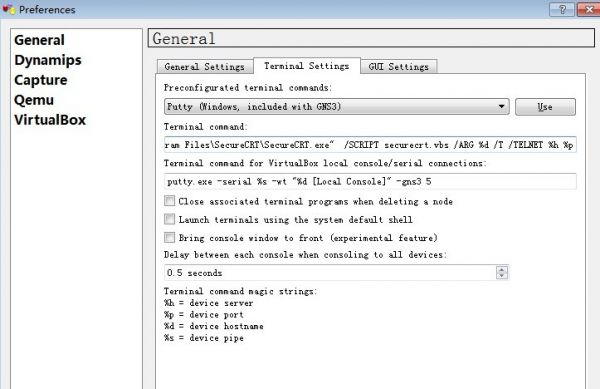600x389 pixels.
Task: Open the preconfigured terminal commands dropdown
Action: click(336, 107)
